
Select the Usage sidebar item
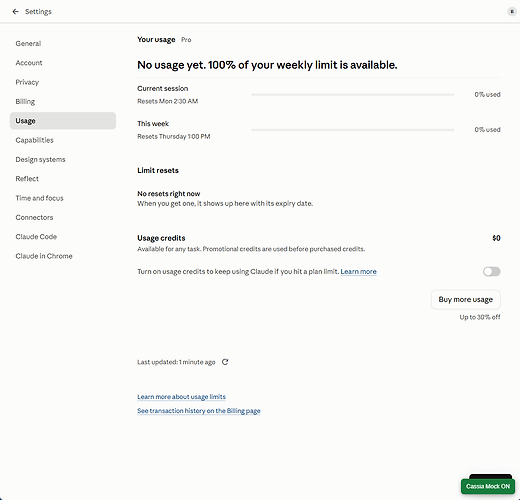(63, 121)
